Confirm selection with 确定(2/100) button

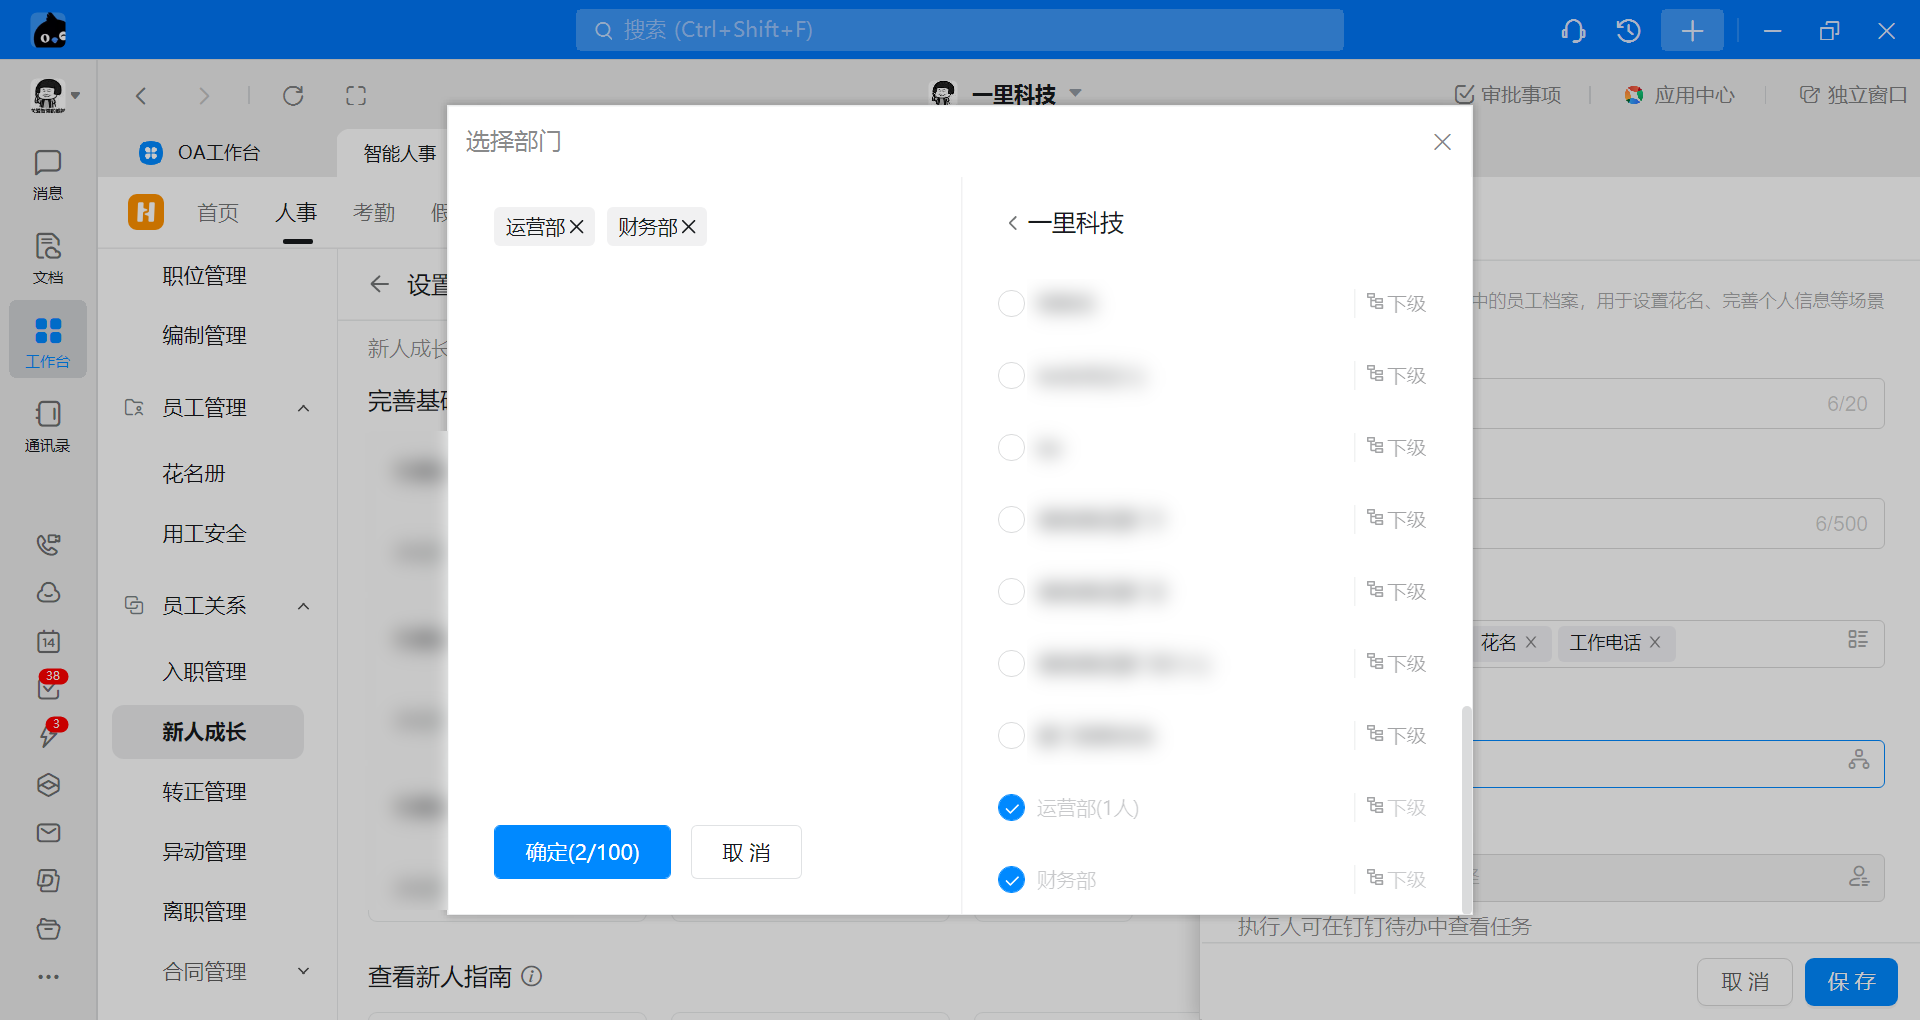582,852
